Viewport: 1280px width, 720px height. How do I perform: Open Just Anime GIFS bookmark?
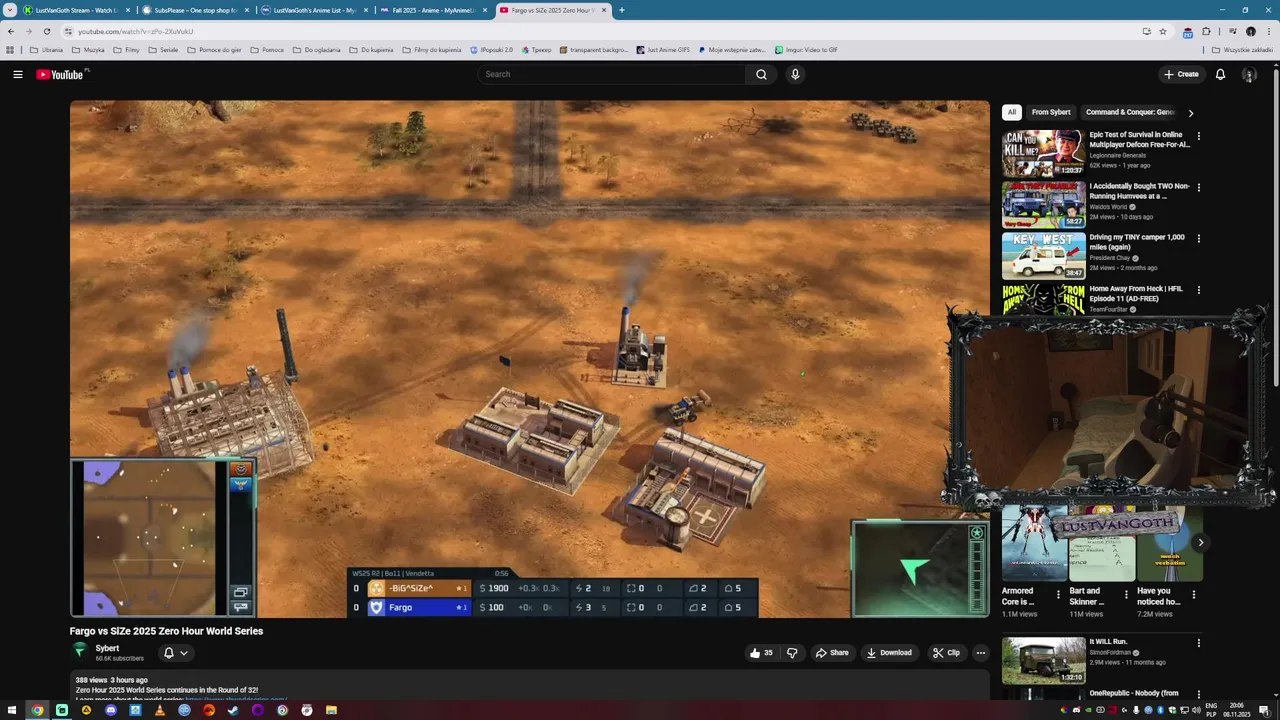click(x=662, y=50)
